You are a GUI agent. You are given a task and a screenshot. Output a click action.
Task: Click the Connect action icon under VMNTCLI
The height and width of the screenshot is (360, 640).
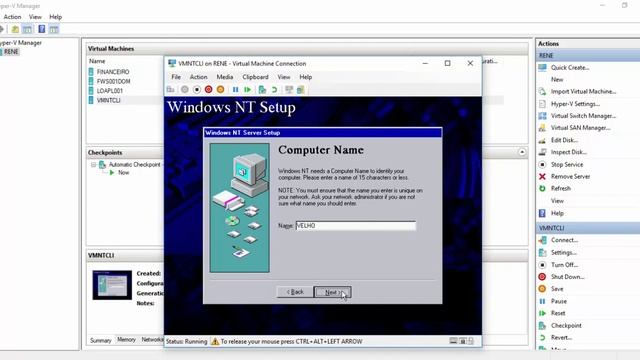pyautogui.click(x=542, y=240)
